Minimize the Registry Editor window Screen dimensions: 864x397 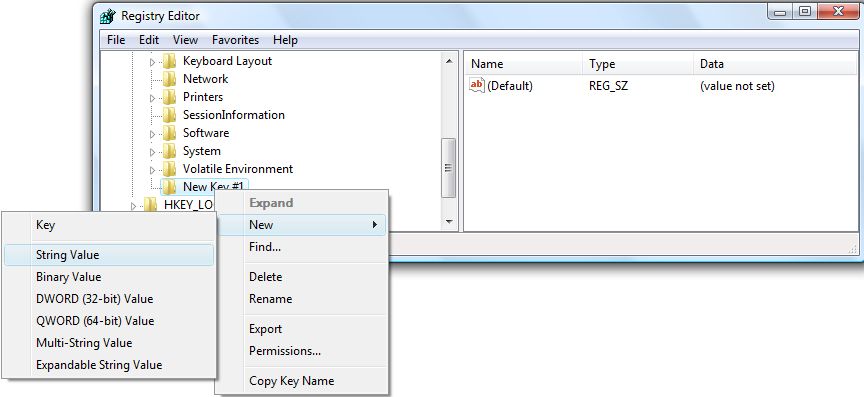point(779,12)
